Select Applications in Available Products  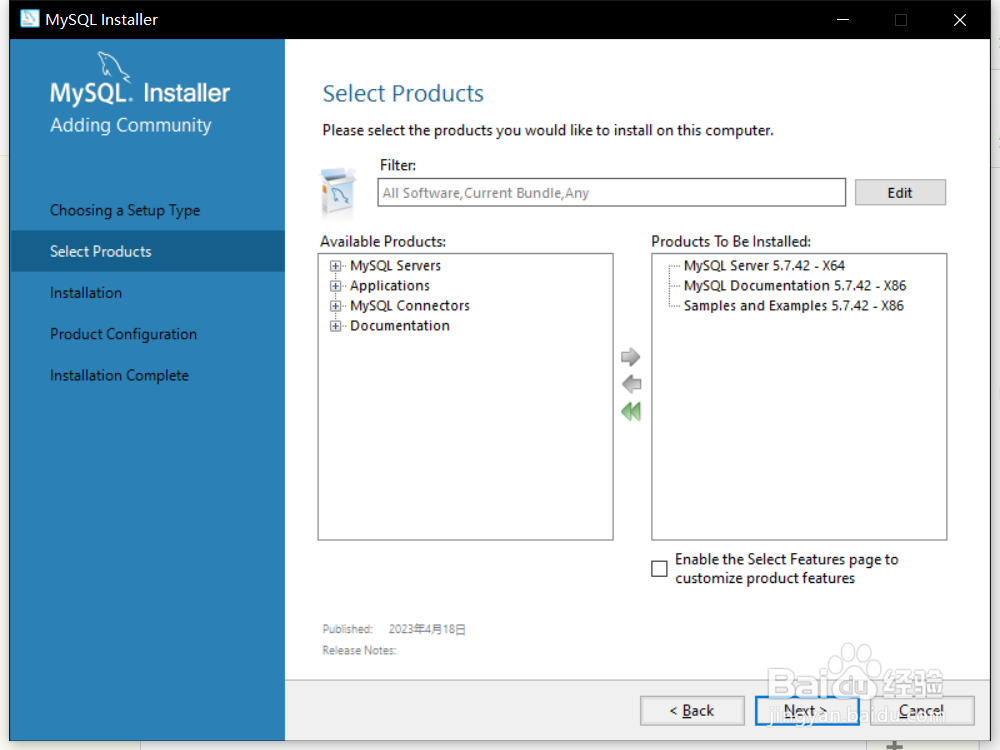pos(390,286)
